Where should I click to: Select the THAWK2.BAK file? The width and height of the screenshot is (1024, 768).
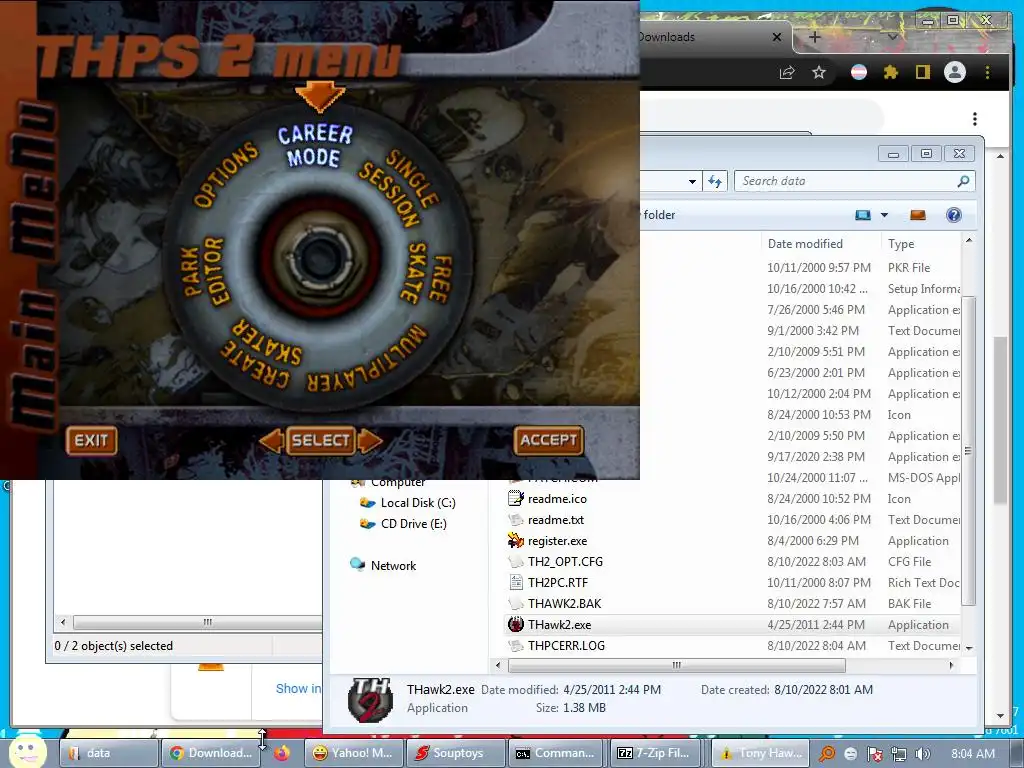554,603
